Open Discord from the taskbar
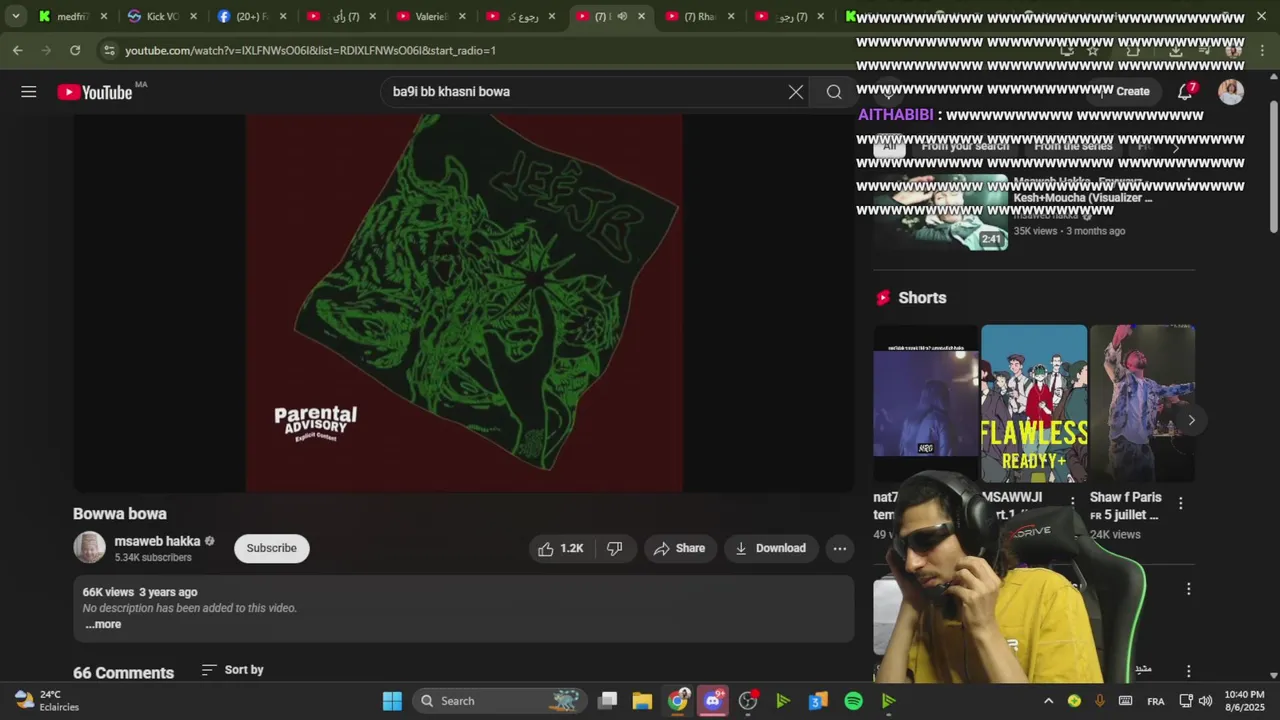Image resolution: width=1280 pixels, height=720 pixels. [x=713, y=701]
